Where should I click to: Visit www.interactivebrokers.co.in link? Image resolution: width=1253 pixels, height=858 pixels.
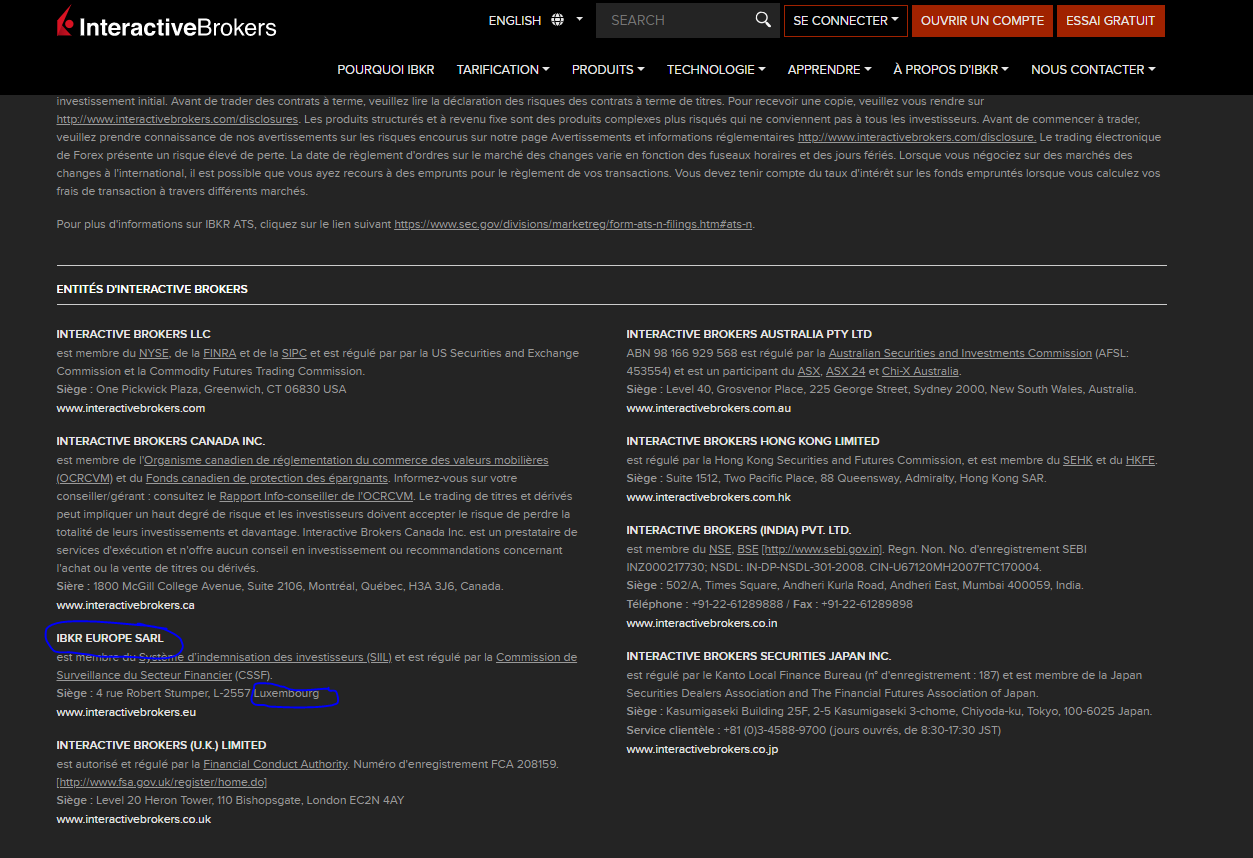click(x=702, y=623)
